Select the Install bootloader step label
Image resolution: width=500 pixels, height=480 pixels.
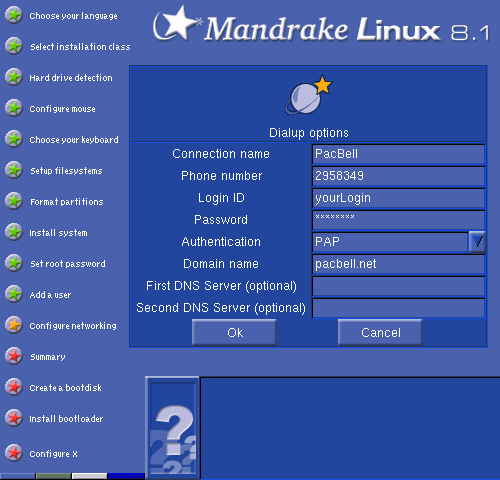click(x=66, y=419)
